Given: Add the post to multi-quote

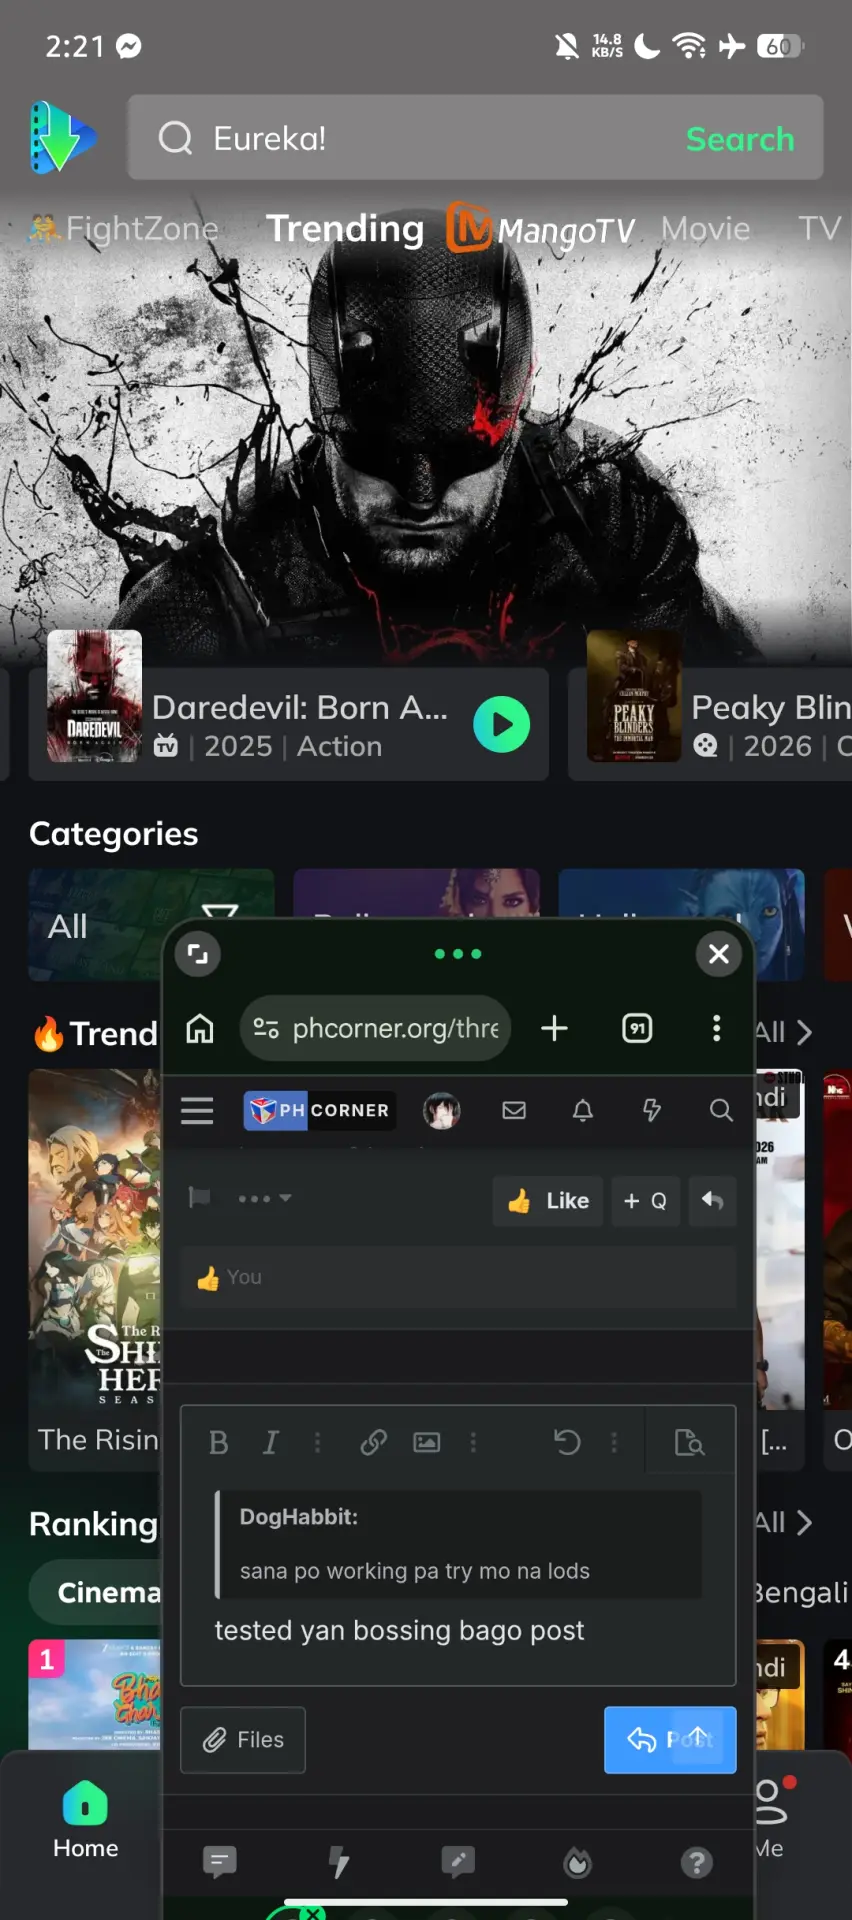Looking at the screenshot, I should click(645, 1201).
